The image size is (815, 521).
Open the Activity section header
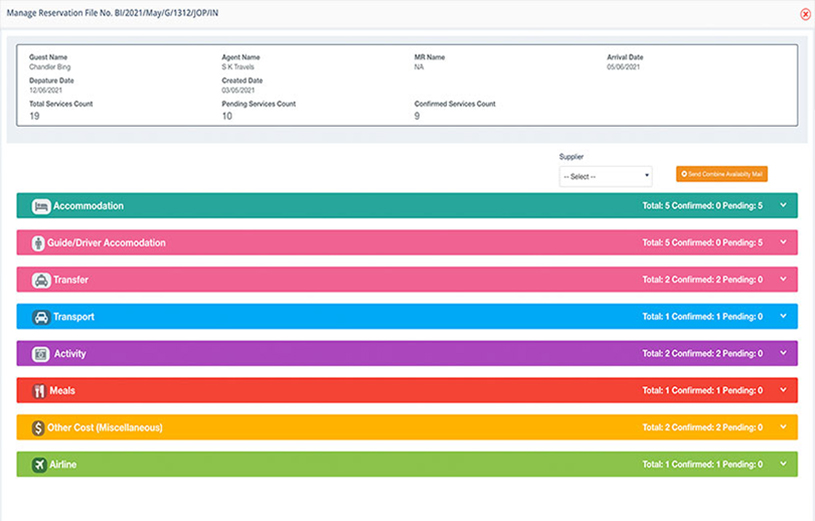[407, 354]
